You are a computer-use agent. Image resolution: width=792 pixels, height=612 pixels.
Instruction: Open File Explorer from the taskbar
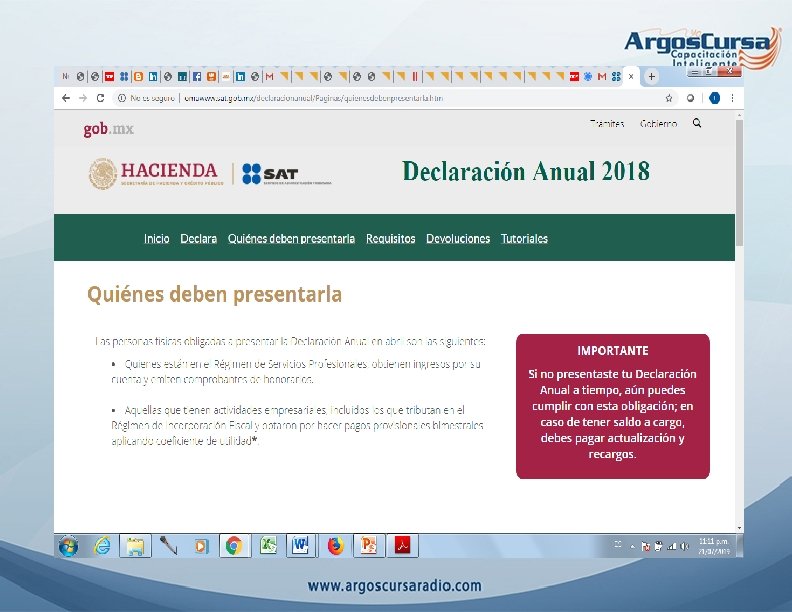pos(135,546)
